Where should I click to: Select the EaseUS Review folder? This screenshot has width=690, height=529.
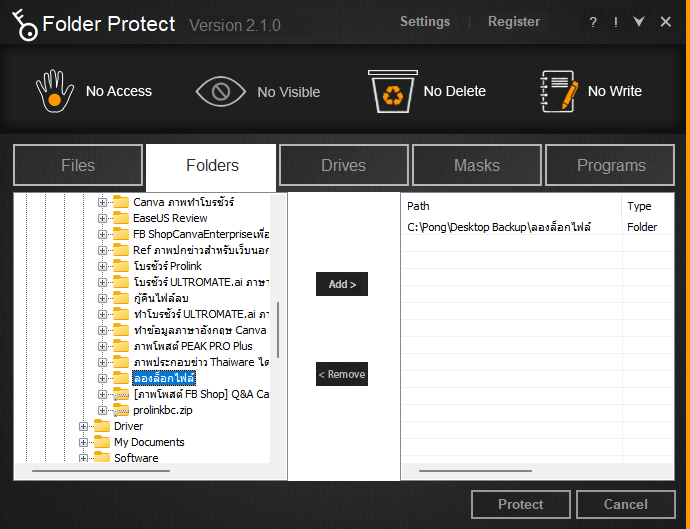[x=170, y=218]
